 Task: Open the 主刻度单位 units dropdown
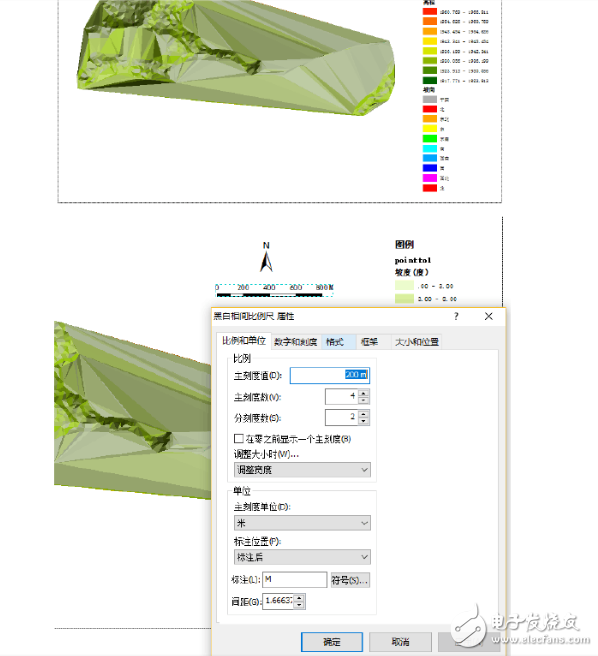pyautogui.click(x=302, y=523)
